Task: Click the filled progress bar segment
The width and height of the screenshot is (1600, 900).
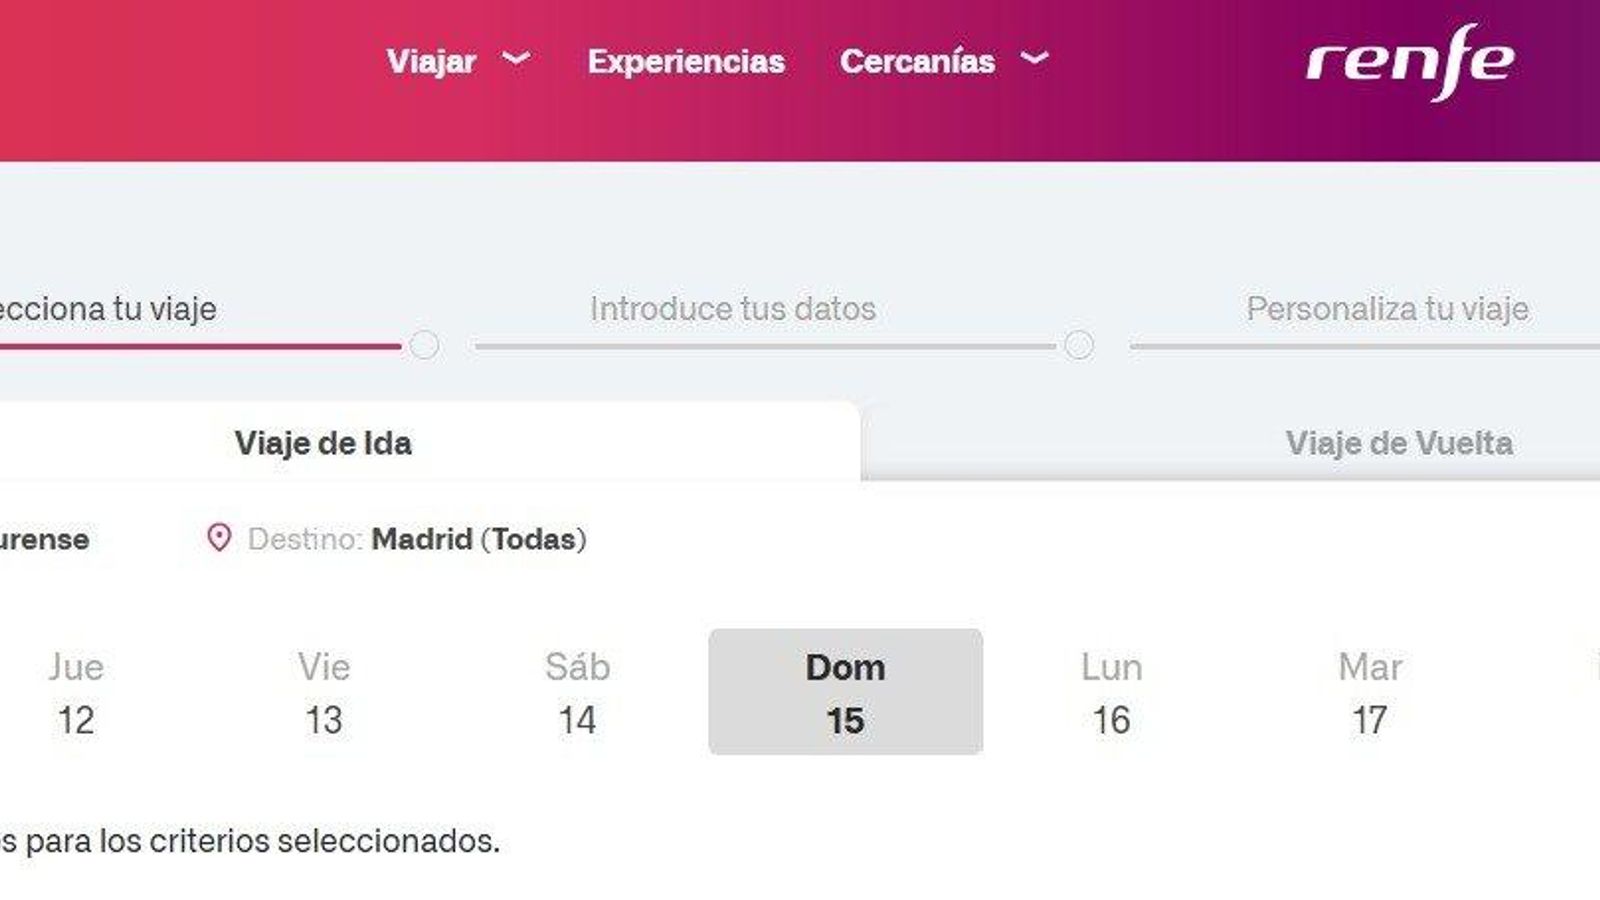Action: tap(200, 346)
